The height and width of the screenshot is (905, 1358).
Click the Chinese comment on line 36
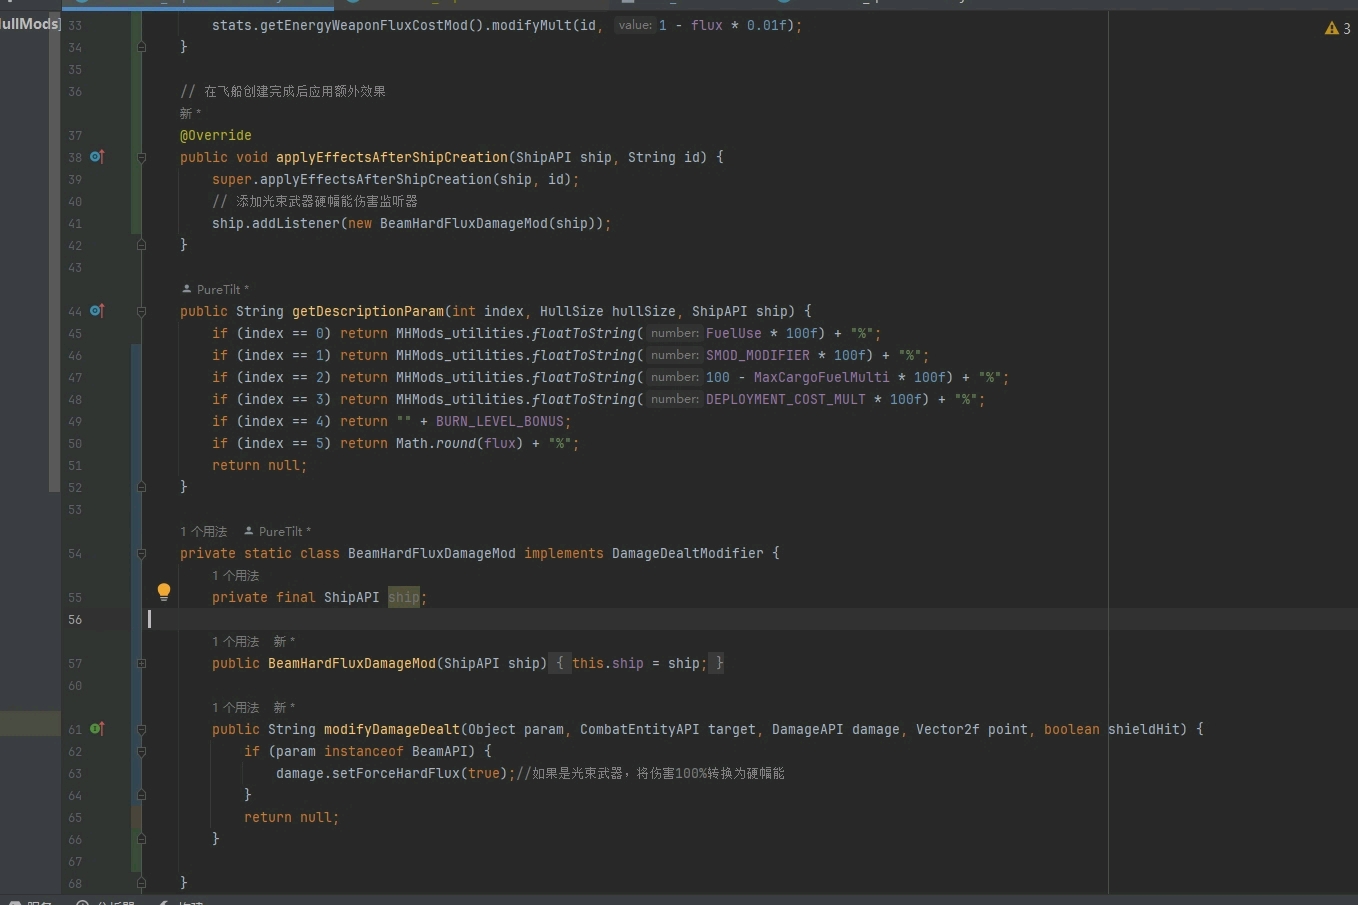pos(283,91)
